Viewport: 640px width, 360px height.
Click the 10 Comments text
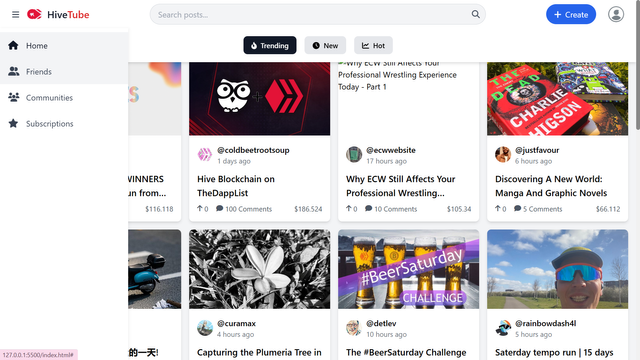pyautogui.click(x=396, y=209)
